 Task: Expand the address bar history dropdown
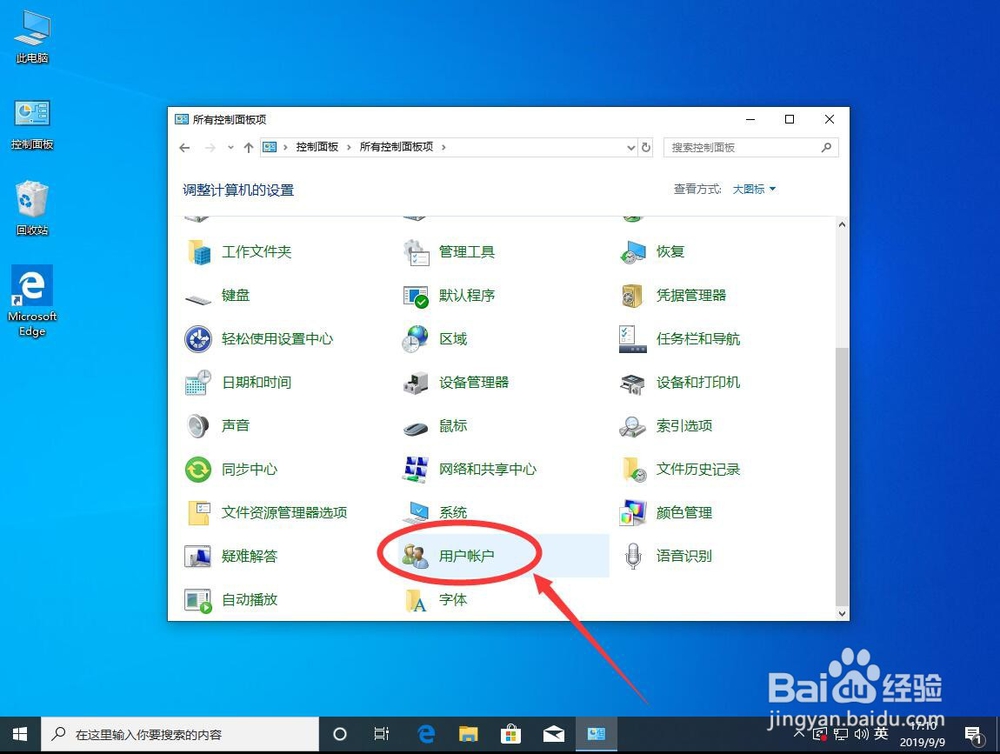(631, 147)
